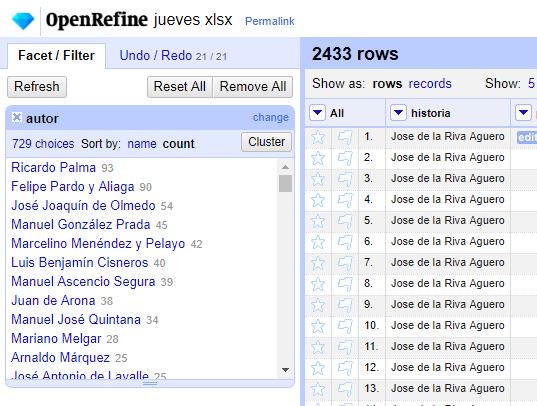Click the autor facet resize handle

[x=150, y=383]
